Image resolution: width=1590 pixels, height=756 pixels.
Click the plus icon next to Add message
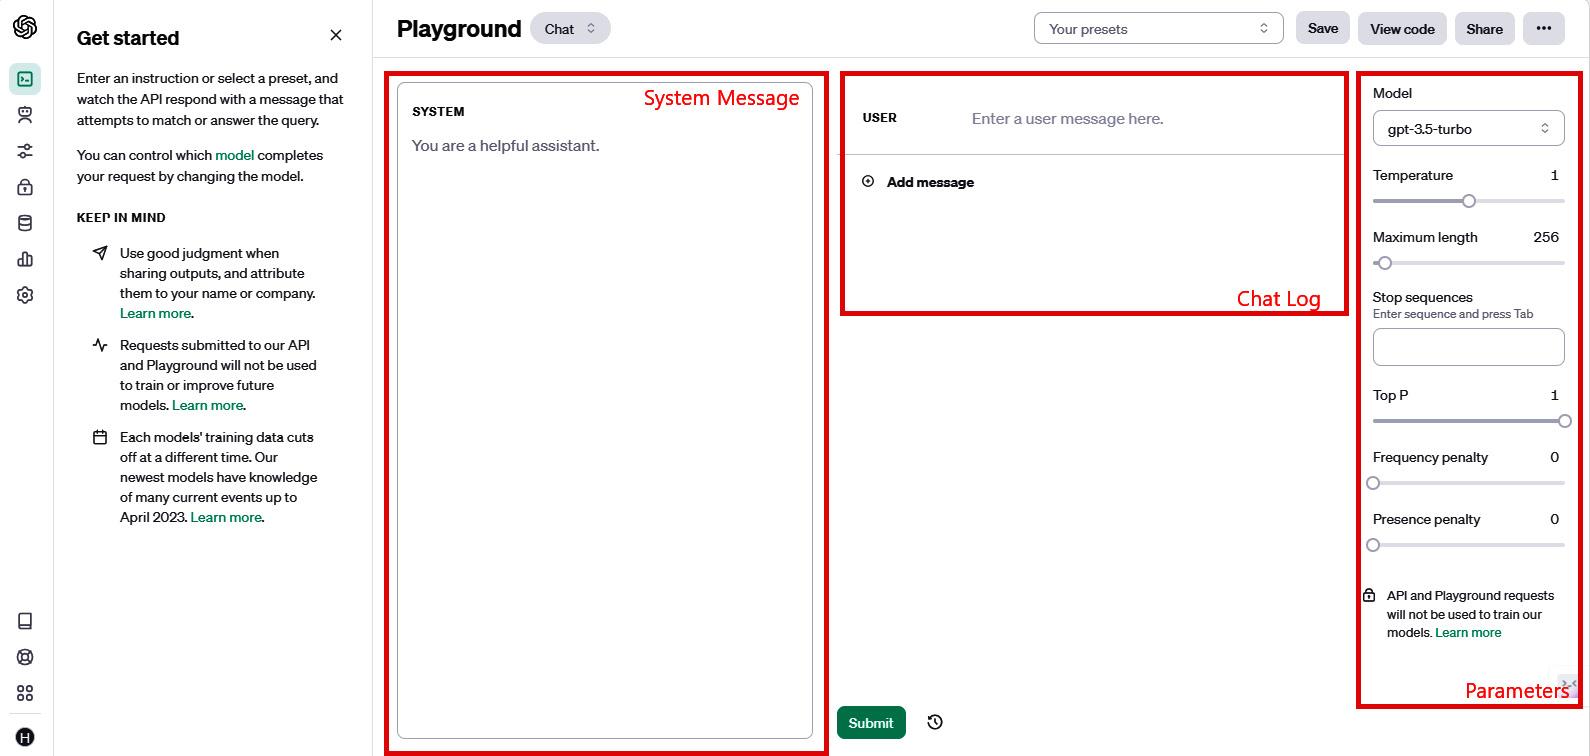pos(868,181)
